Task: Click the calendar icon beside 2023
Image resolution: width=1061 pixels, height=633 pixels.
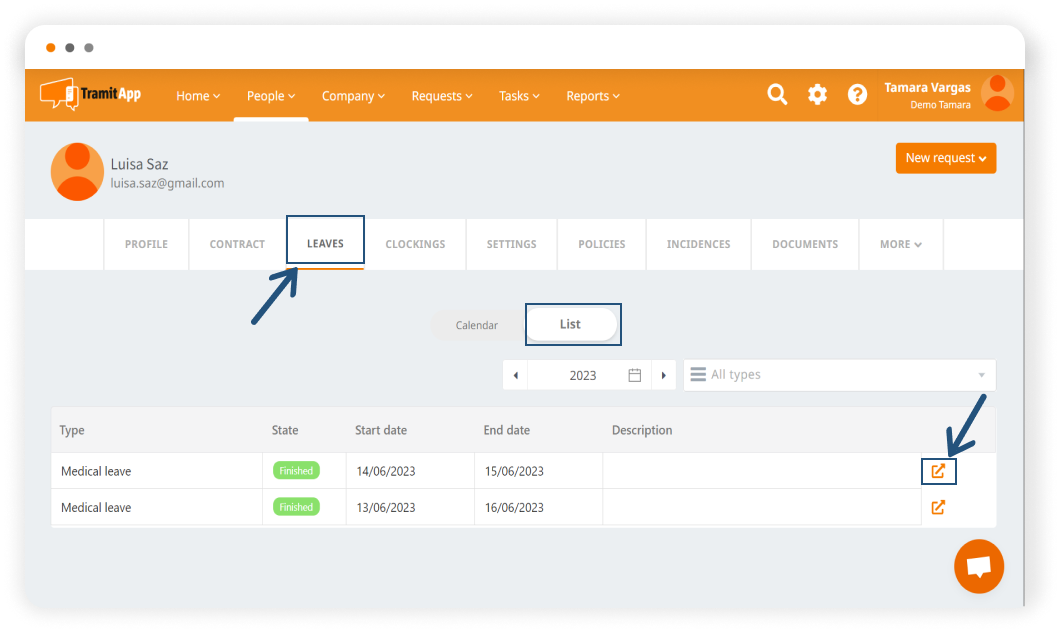Action: 634,375
